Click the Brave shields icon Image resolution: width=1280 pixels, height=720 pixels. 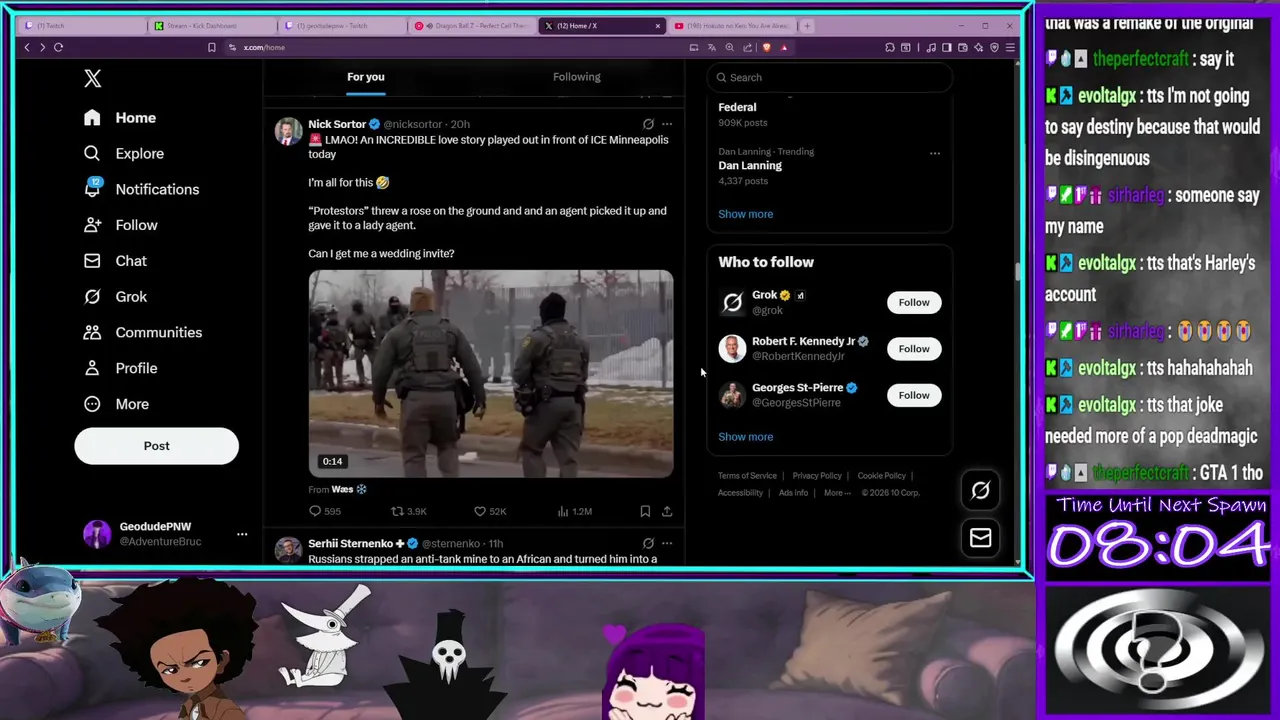[x=767, y=47]
